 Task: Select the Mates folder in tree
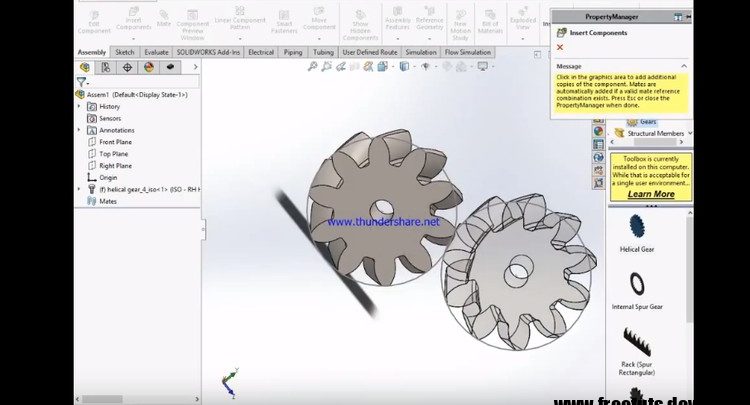tap(102, 201)
